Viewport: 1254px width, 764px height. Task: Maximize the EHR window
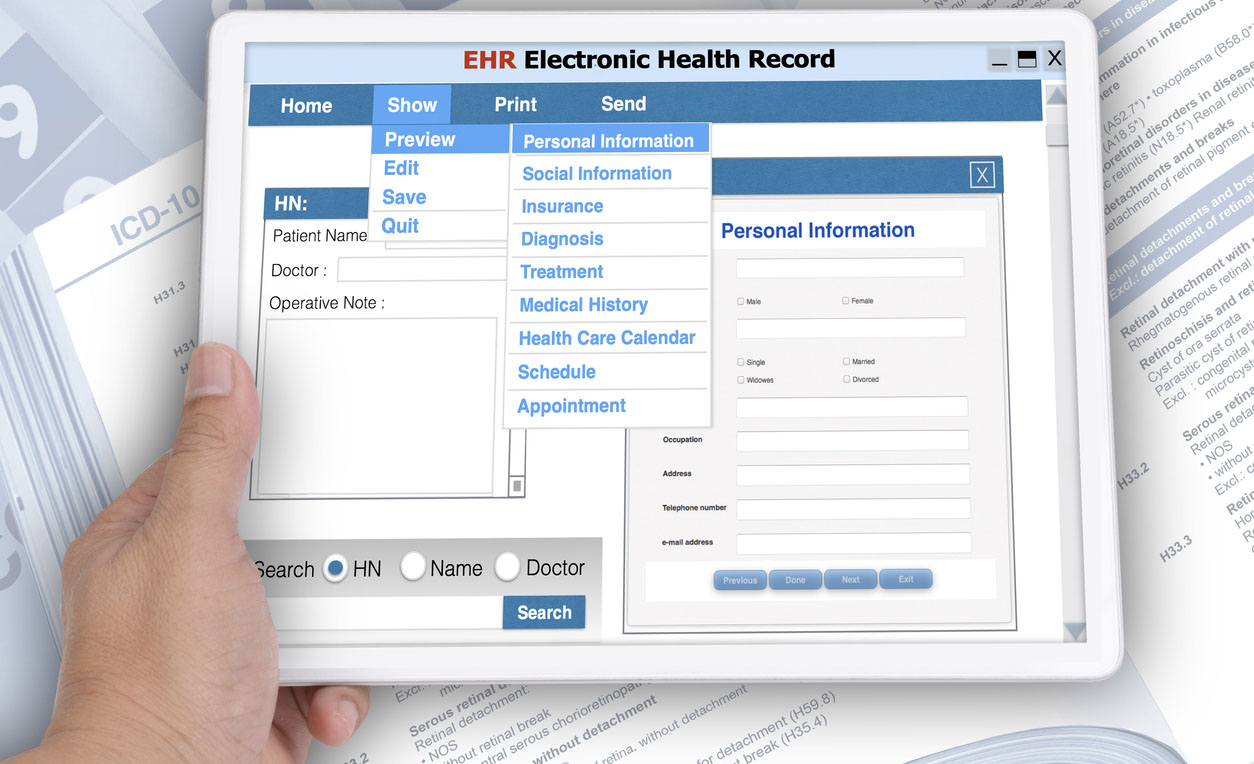[x=1026, y=60]
